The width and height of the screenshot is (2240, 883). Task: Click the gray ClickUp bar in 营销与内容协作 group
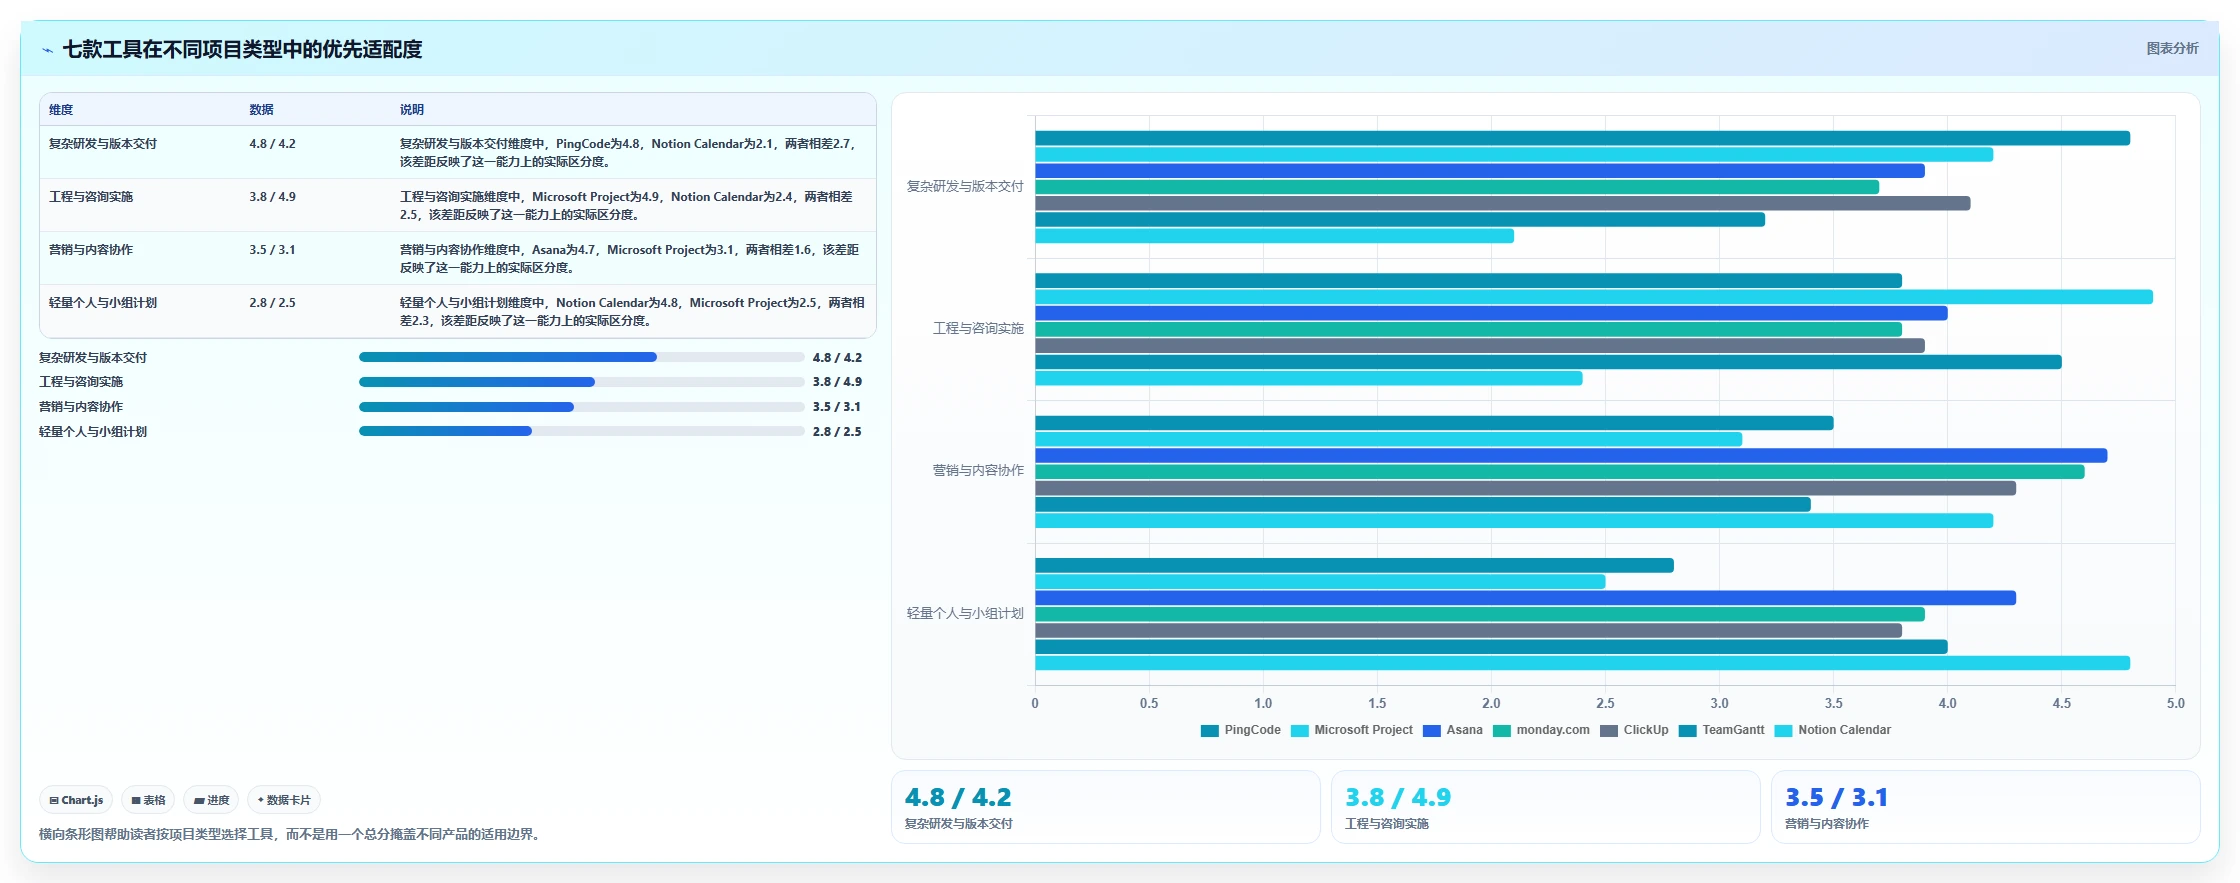(x=1525, y=488)
